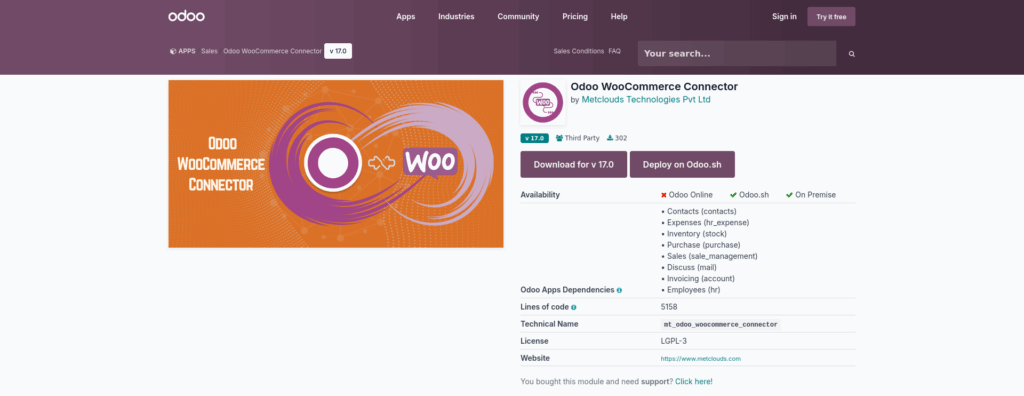Click the info icon beside Odoo Apps Dependencies
This screenshot has width=1024, height=396.
pyautogui.click(x=619, y=290)
